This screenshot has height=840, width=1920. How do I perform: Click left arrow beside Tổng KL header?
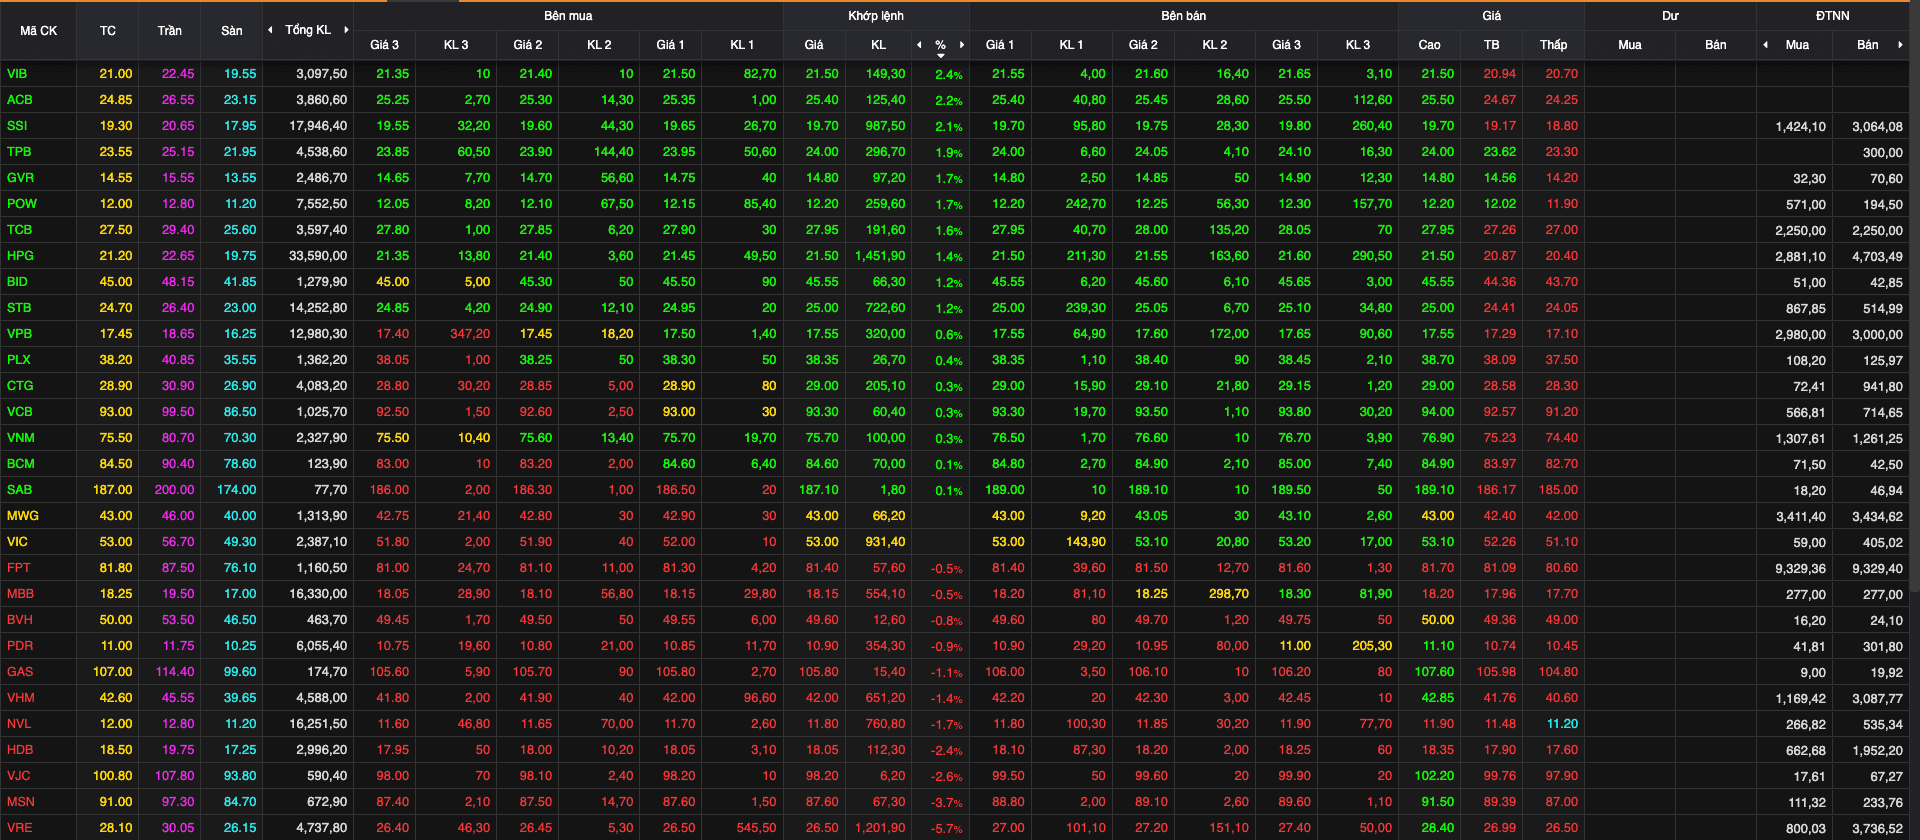point(270,30)
